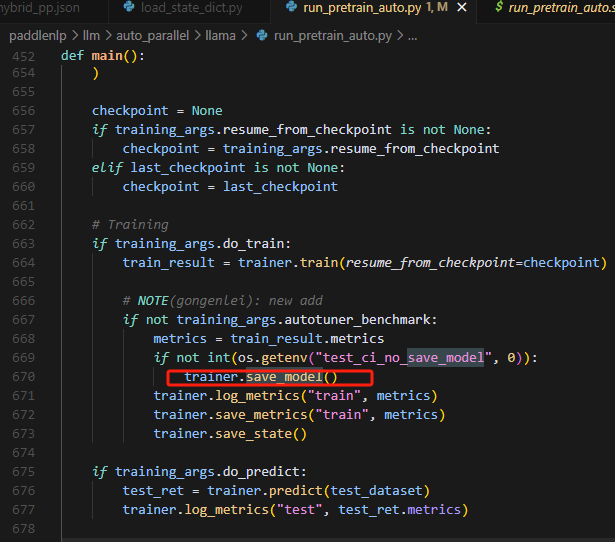Expand auto_parallel breadcrumb segment

pos(152,36)
